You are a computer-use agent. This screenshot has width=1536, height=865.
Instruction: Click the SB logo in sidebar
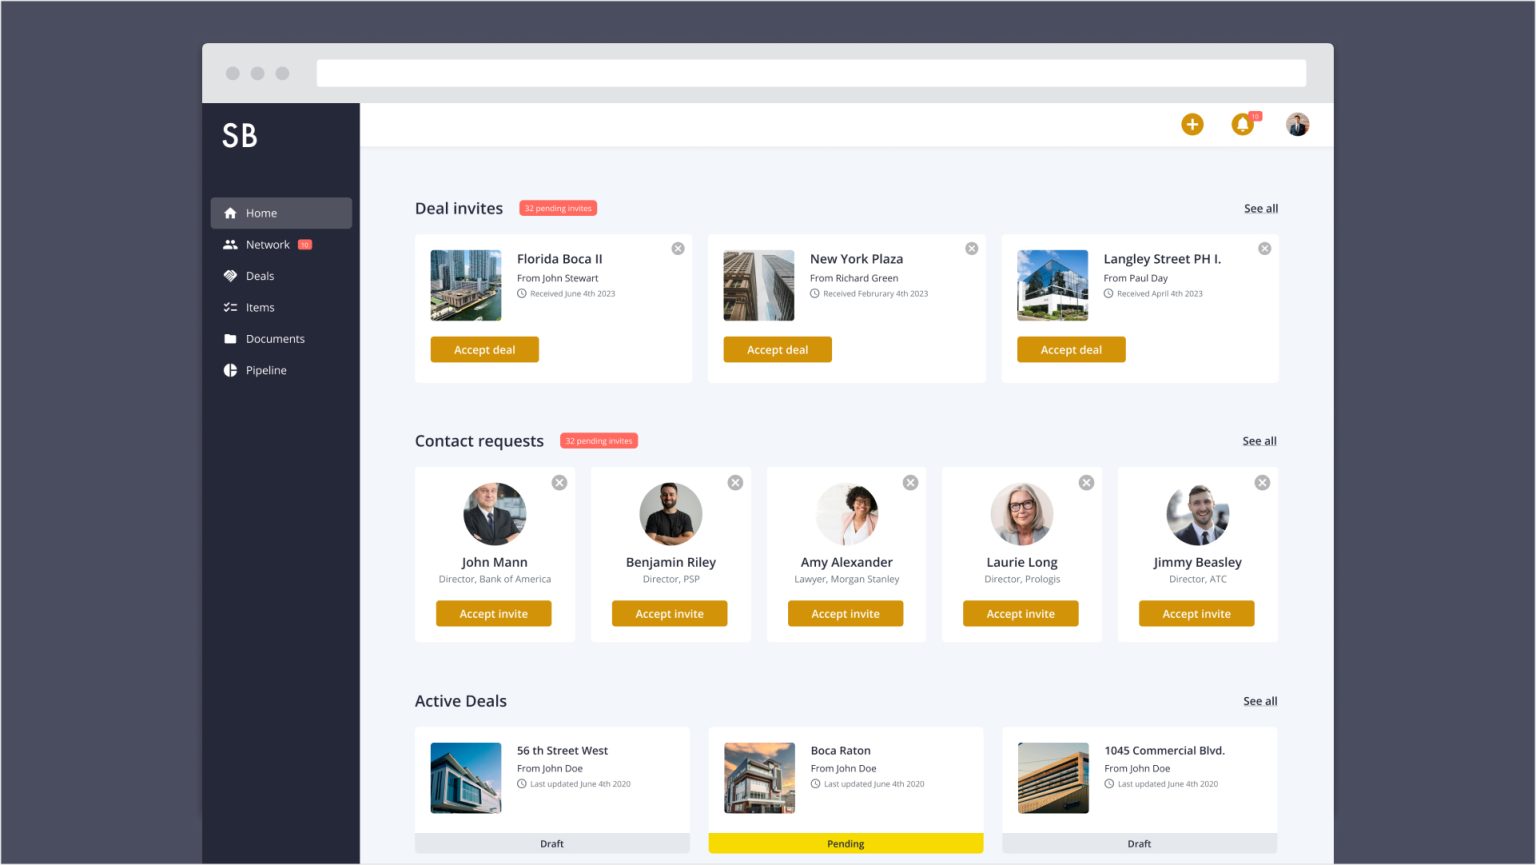(x=240, y=136)
